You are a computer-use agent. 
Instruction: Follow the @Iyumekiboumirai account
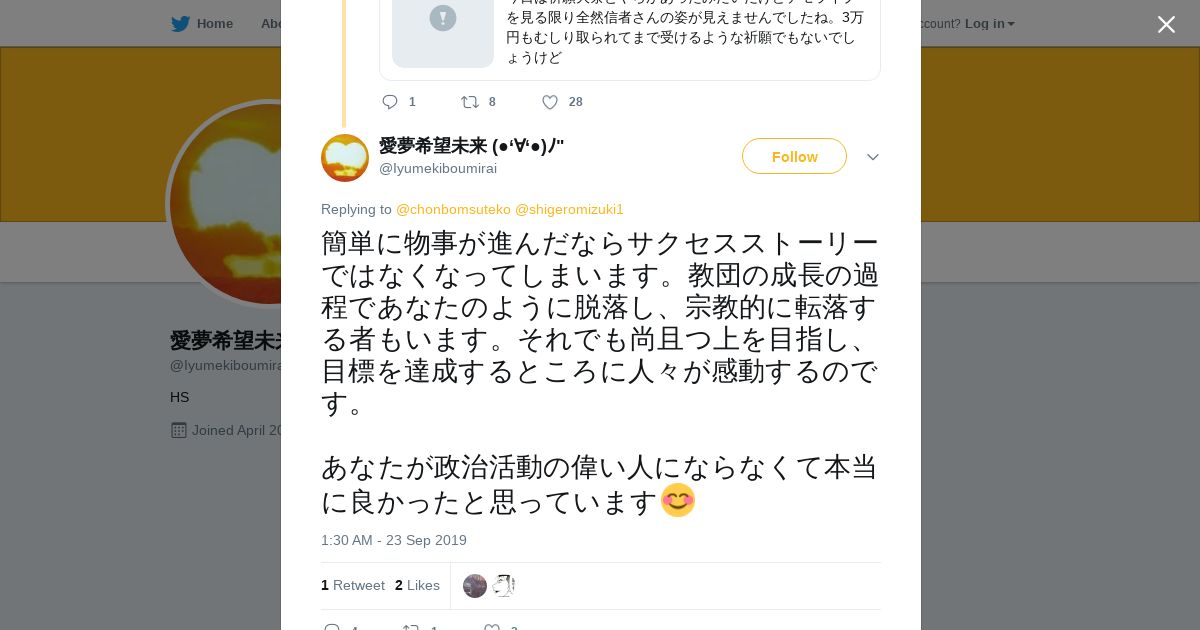click(794, 156)
